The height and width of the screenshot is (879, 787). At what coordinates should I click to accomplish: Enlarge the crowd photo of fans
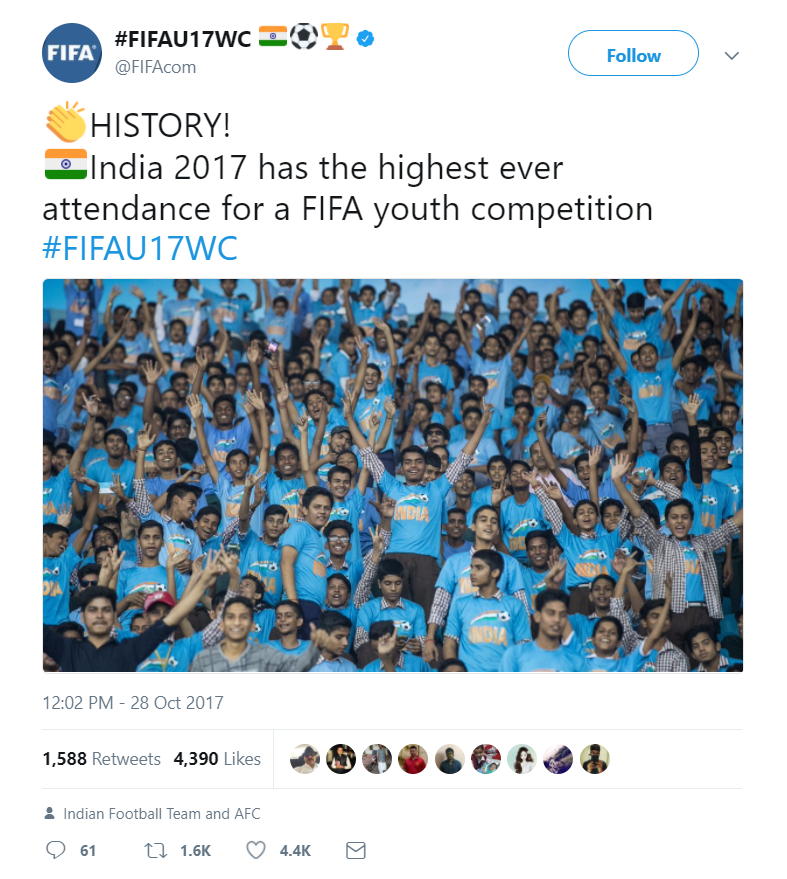click(x=393, y=475)
